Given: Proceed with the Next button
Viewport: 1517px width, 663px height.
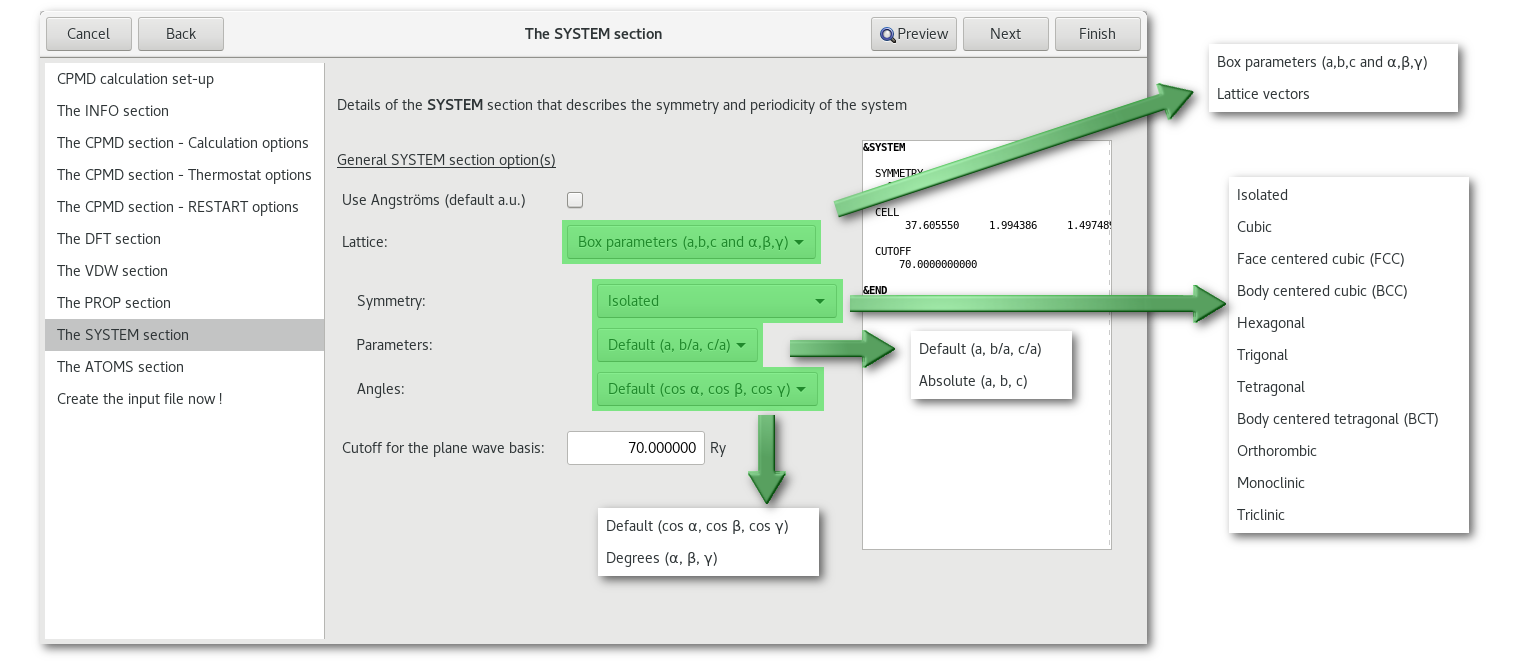Looking at the screenshot, I should [1005, 34].
